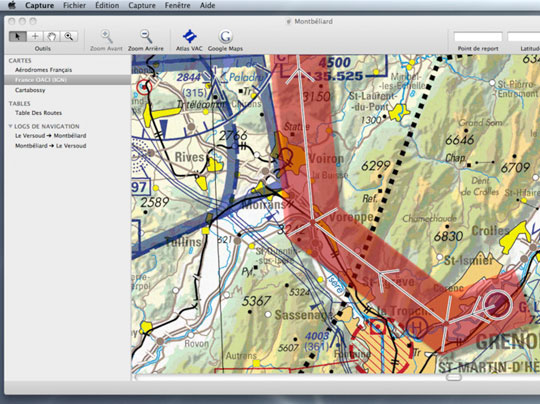Screen dimensions: 540x404
Task: Open Montbéliard → Le Versoud log
Action: coord(50,146)
